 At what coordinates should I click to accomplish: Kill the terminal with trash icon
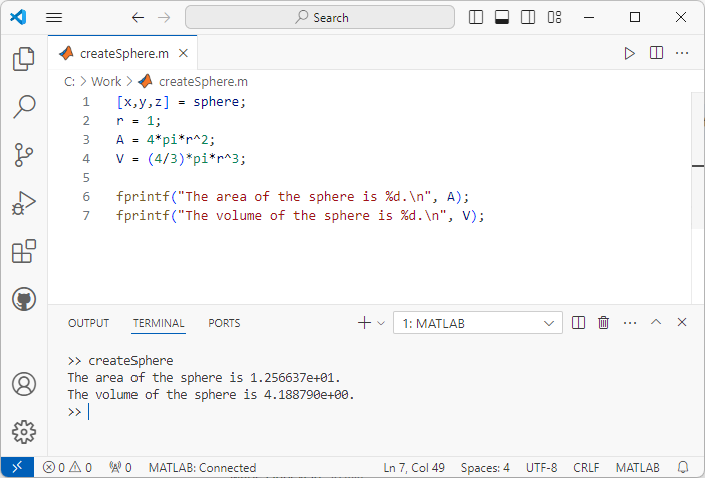pyautogui.click(x=603, y=323)
